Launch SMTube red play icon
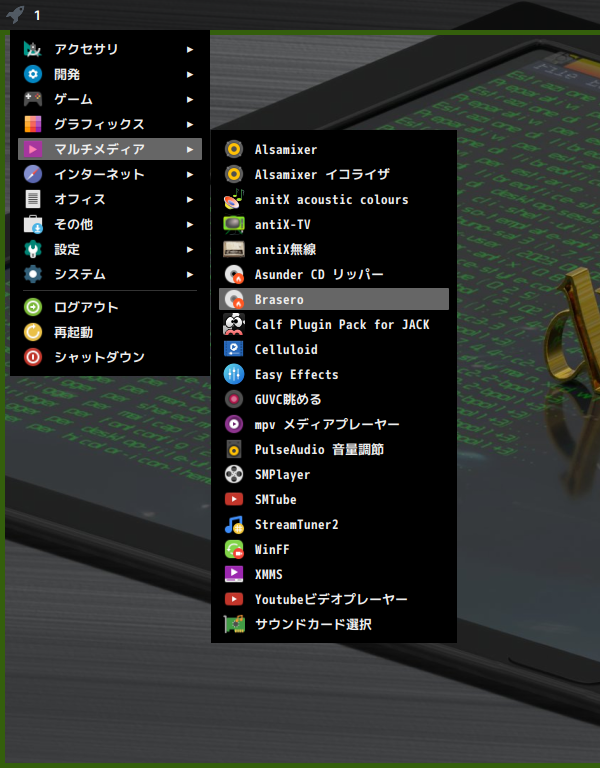600x768 pixels. tap(234, 499)
